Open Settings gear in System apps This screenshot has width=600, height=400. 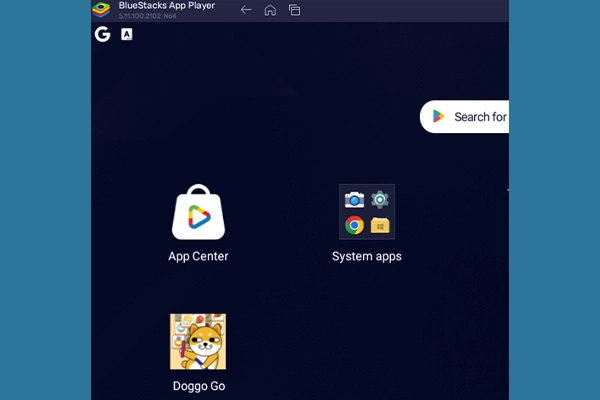pyautogui.click(x=380, y=199)
